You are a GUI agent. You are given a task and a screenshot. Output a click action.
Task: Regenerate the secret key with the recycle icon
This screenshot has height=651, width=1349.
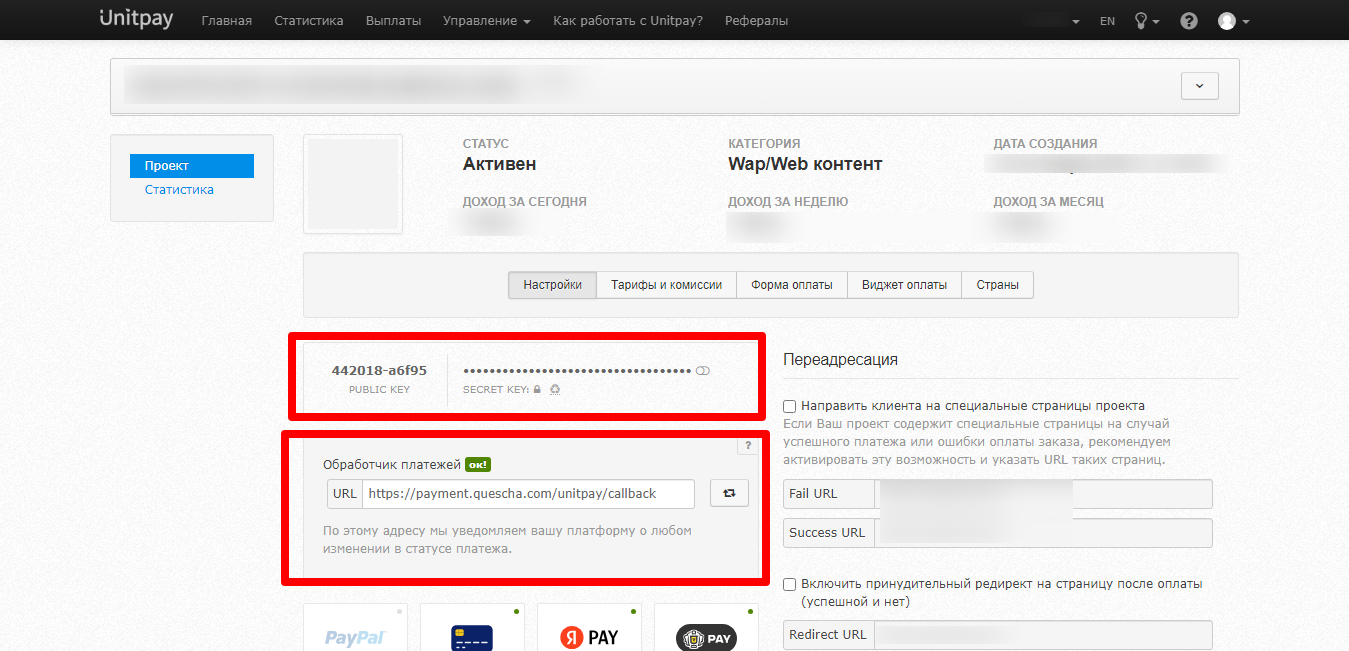[555, 390]
